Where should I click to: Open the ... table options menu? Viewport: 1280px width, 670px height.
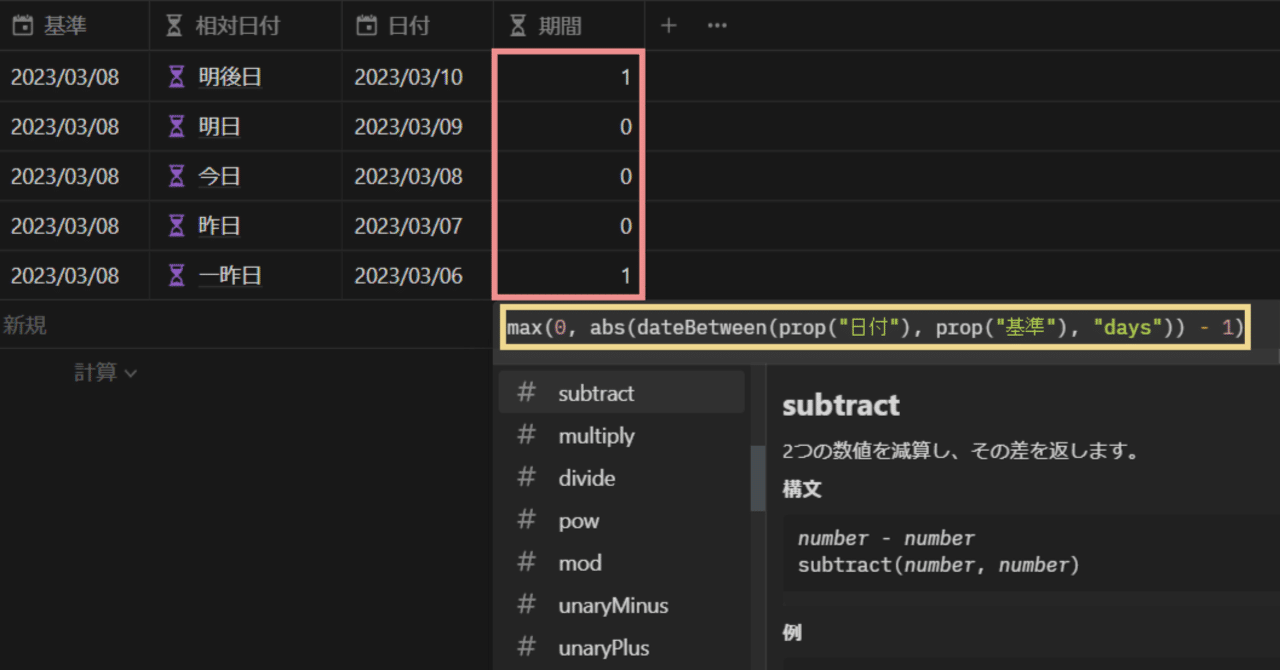[716, 24]
